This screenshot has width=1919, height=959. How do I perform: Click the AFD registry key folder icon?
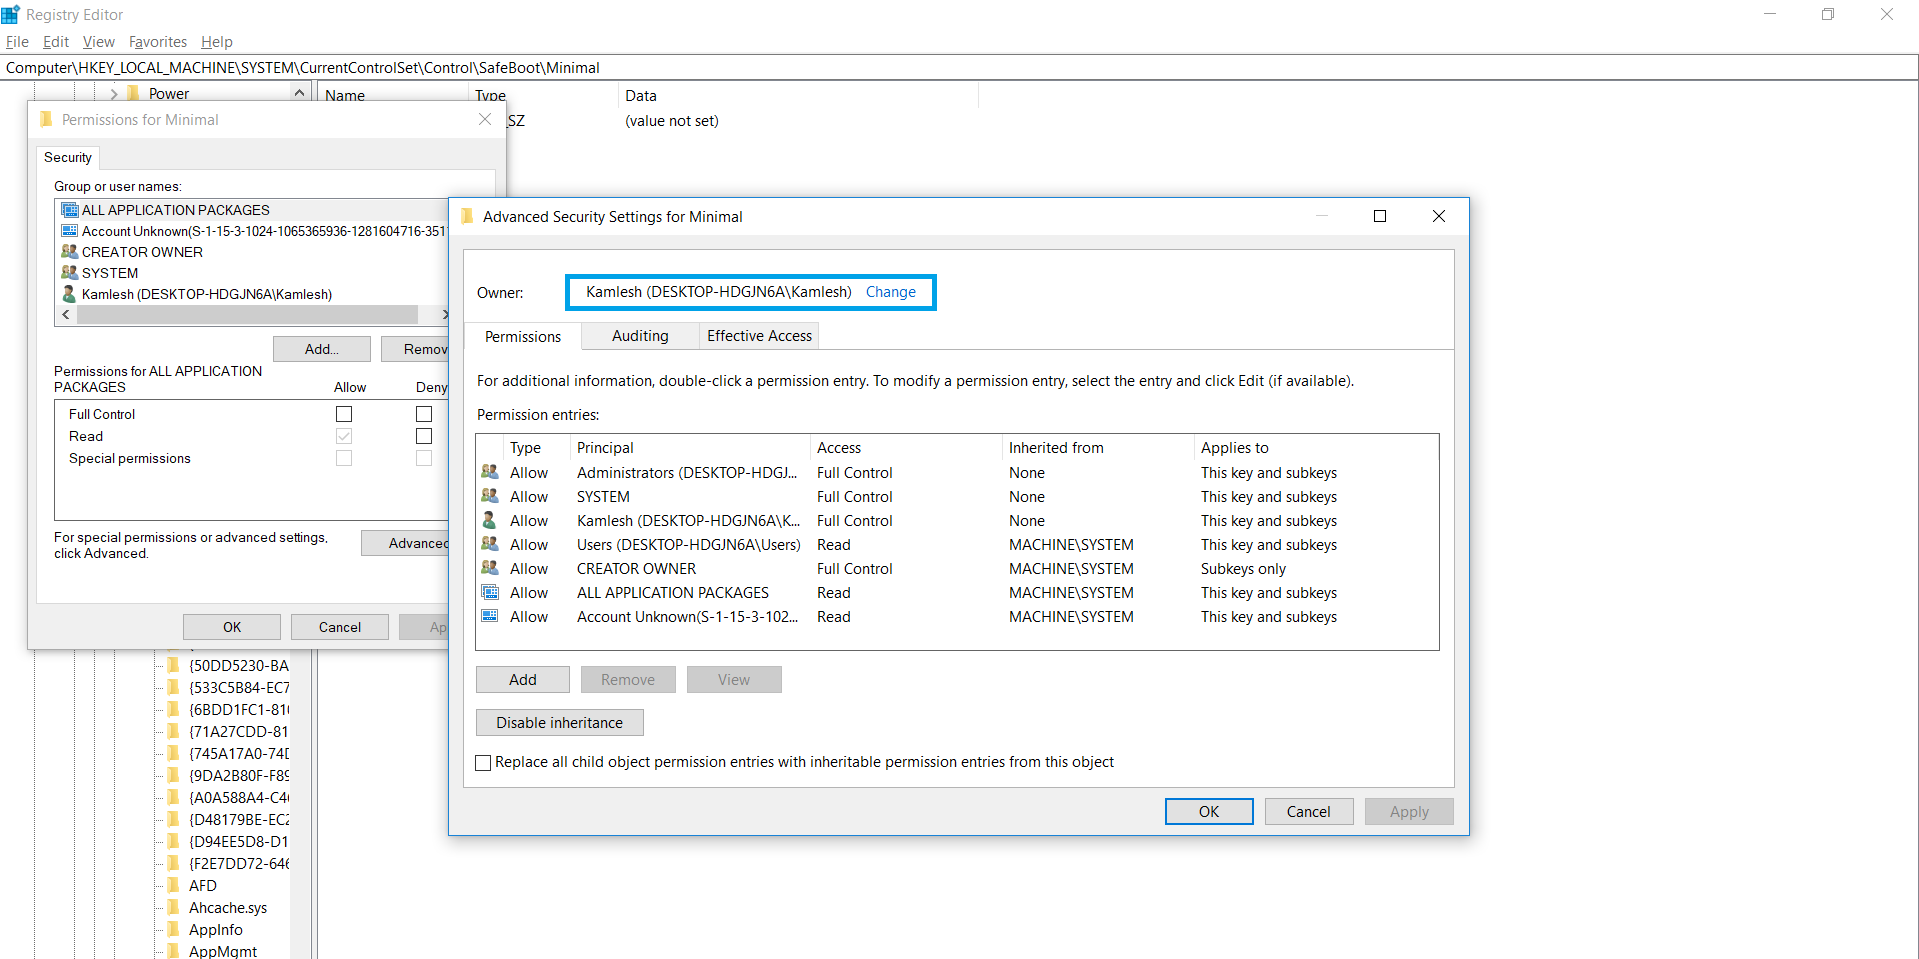pyautogui.click(x=175, y=885)
